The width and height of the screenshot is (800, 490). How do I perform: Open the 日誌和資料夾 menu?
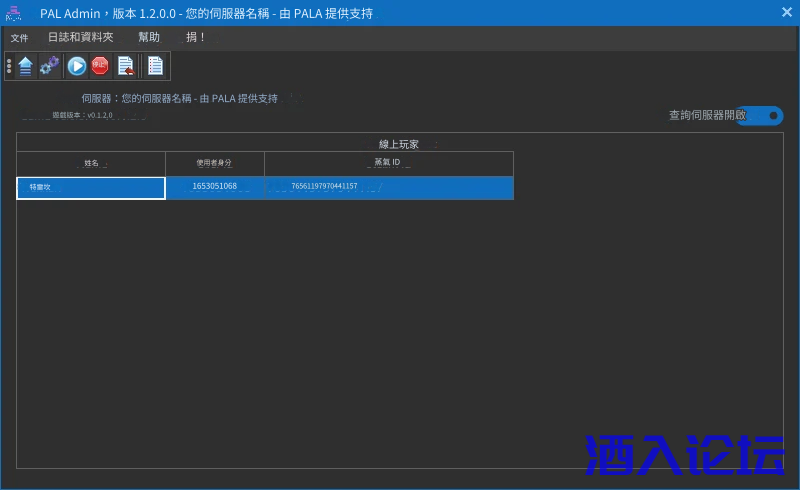(x=80, y=37)
